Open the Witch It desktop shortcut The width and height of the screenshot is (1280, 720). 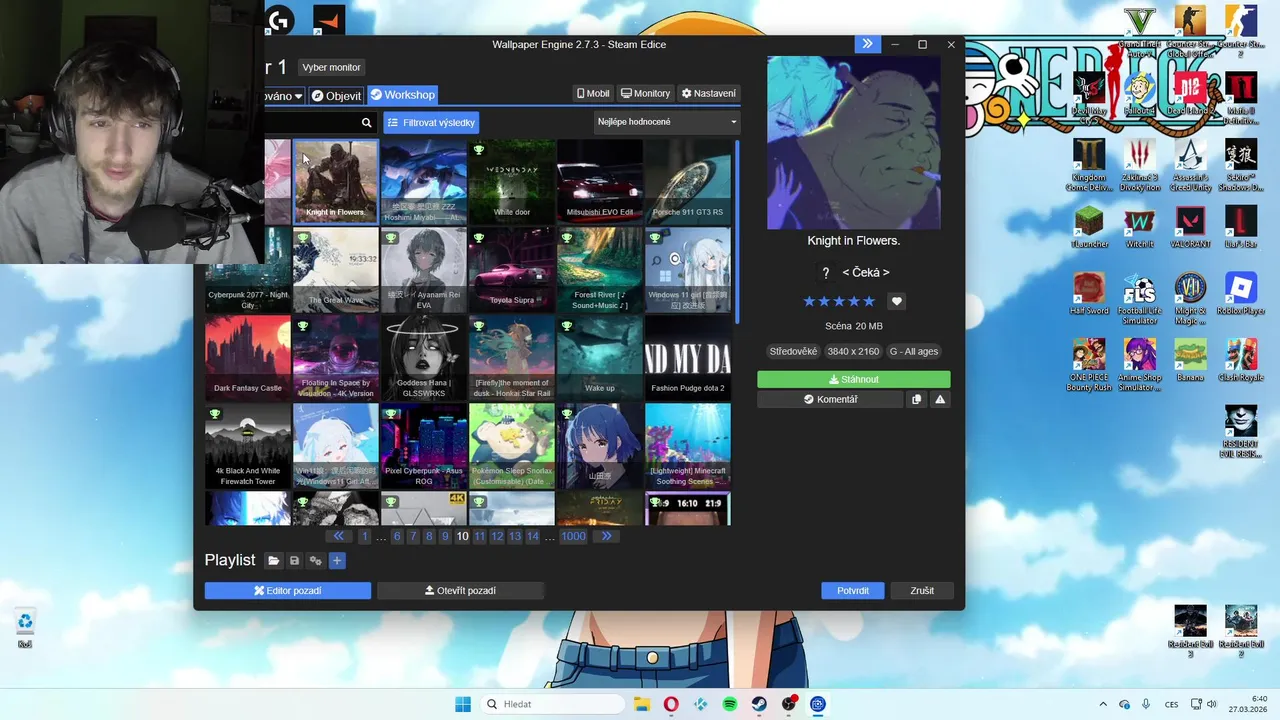coord(1139,227)
